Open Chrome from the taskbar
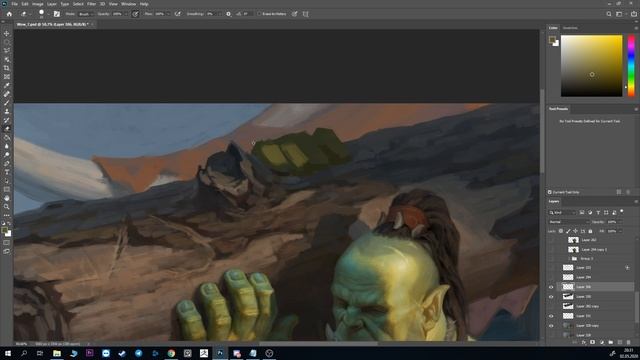Image resolution: width=640 pixels, height=360 pixels. click(171, 353)
